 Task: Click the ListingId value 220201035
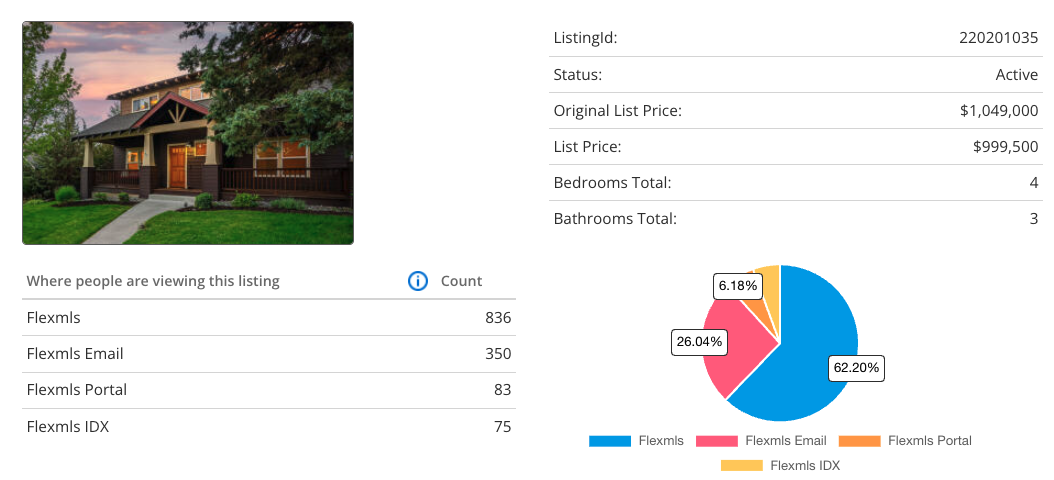point(998,38)
